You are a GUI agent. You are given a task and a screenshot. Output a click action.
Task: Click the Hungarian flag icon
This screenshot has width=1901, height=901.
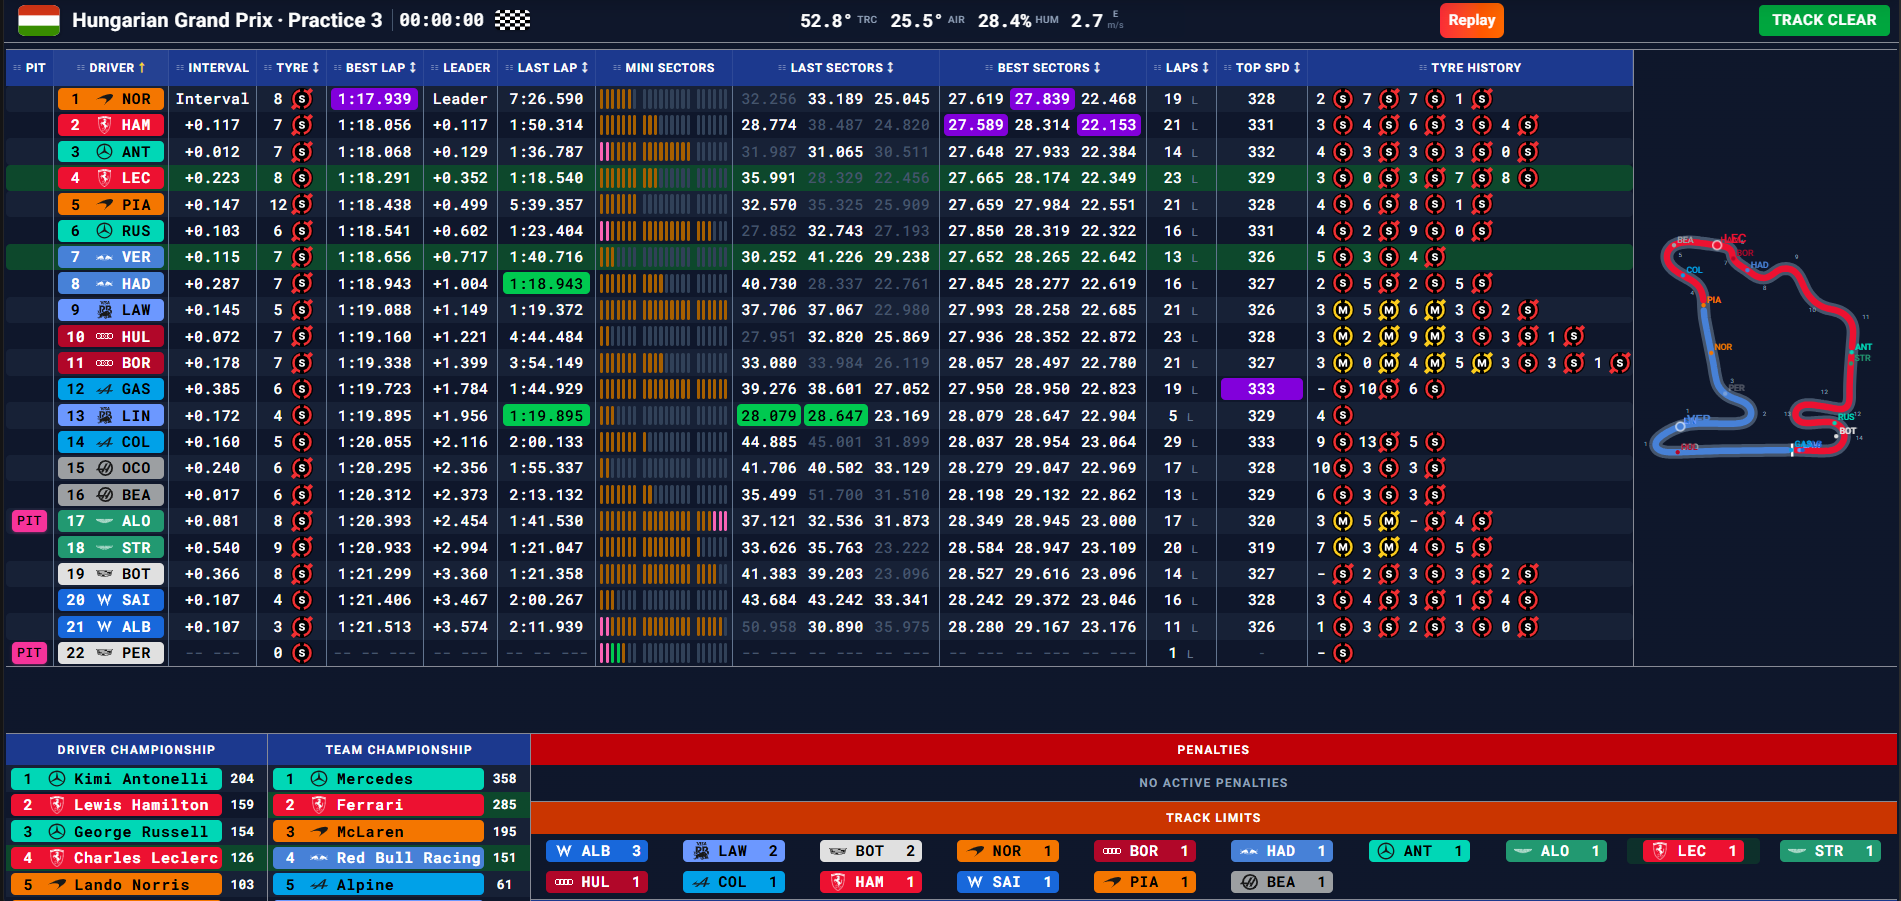coord(39,20)
